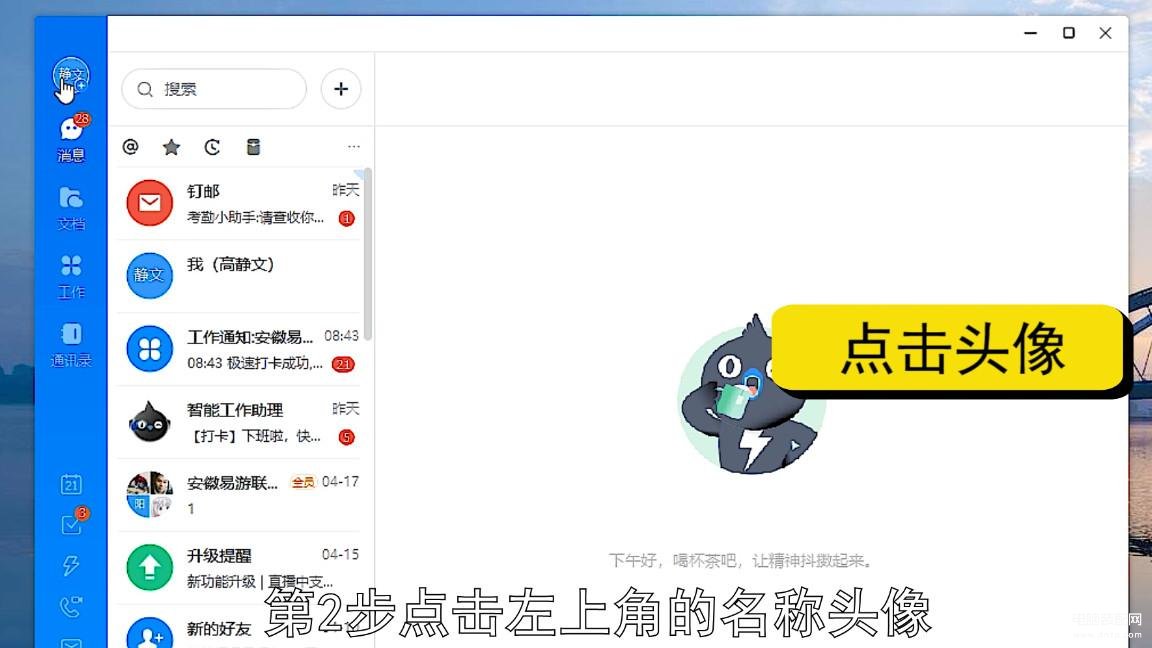The height and width of the screenshot is (648, 1152).
Task: Close the DingTalk window
Action: [1105, 33]
